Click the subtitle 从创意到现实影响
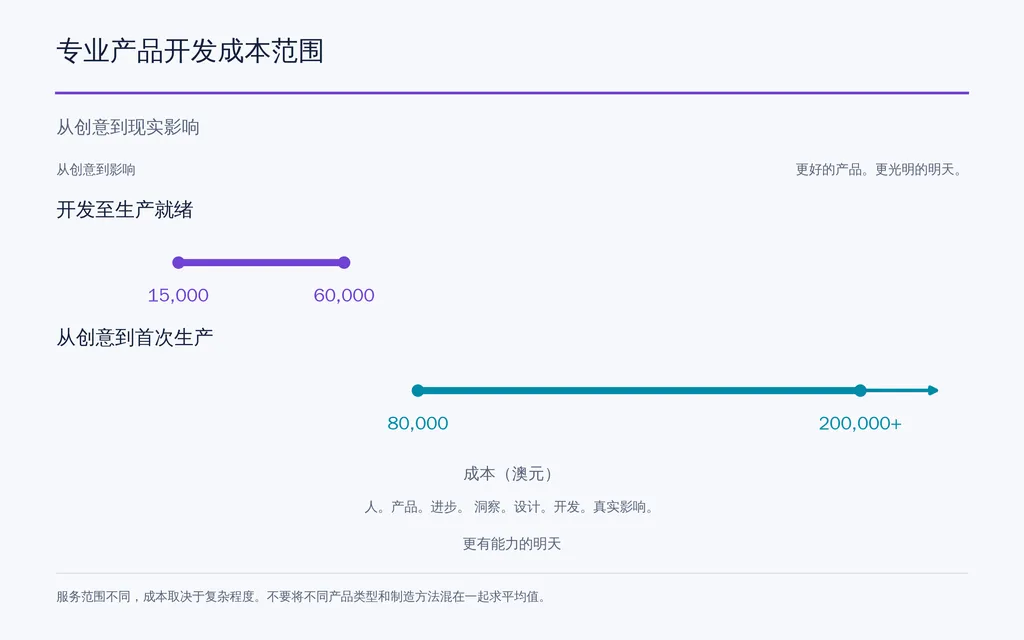Image resolution: width=1024 pixels, height=640 pixels. (128, 127)
